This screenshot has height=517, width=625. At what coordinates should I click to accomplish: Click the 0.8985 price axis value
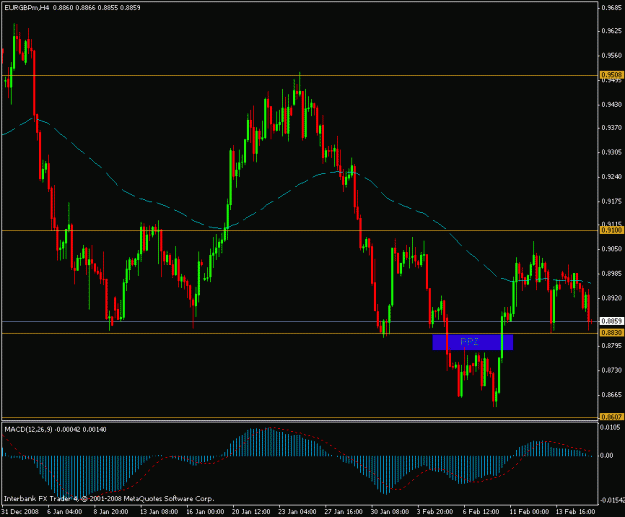coord(611,273)
